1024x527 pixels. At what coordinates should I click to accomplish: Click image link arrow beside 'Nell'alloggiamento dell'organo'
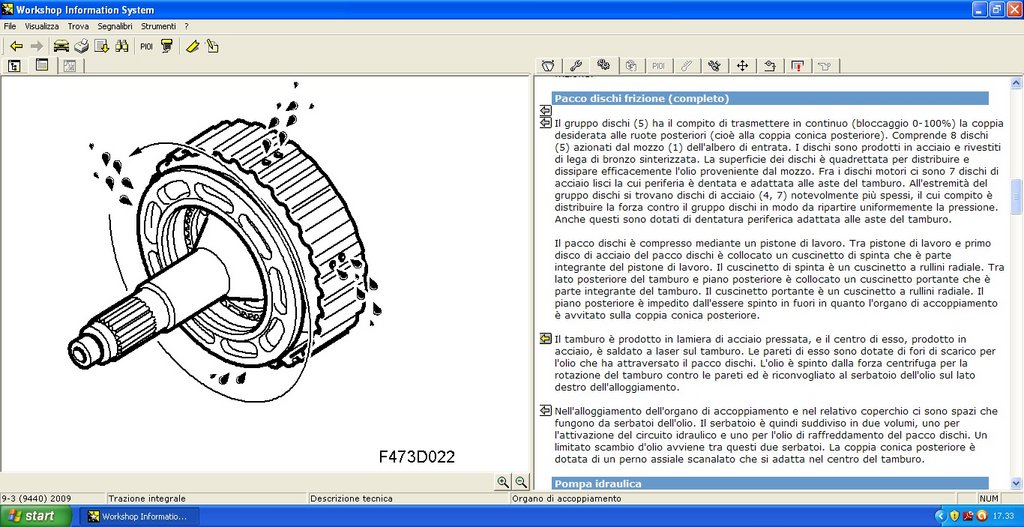(545, 410)
